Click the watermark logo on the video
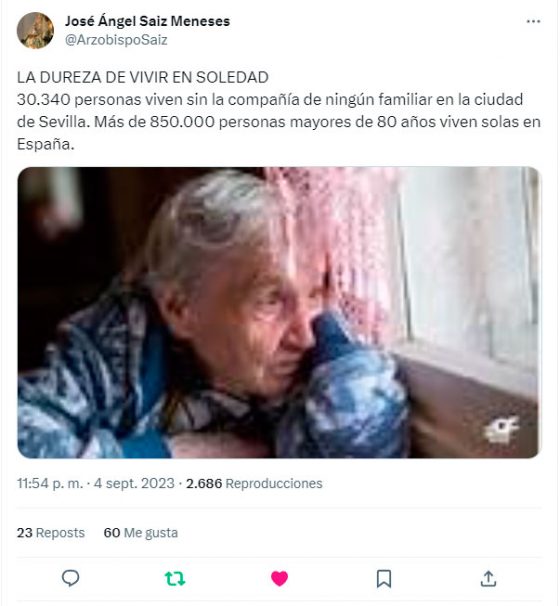This screenshot has height=606, width=560. pyautogui.click(x=501, y=430)
